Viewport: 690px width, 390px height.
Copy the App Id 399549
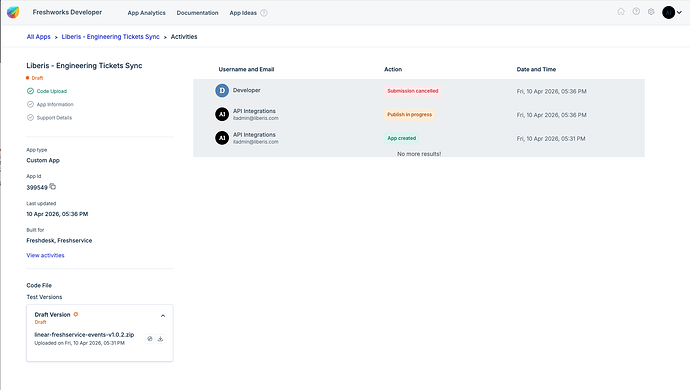pos(53,187)
